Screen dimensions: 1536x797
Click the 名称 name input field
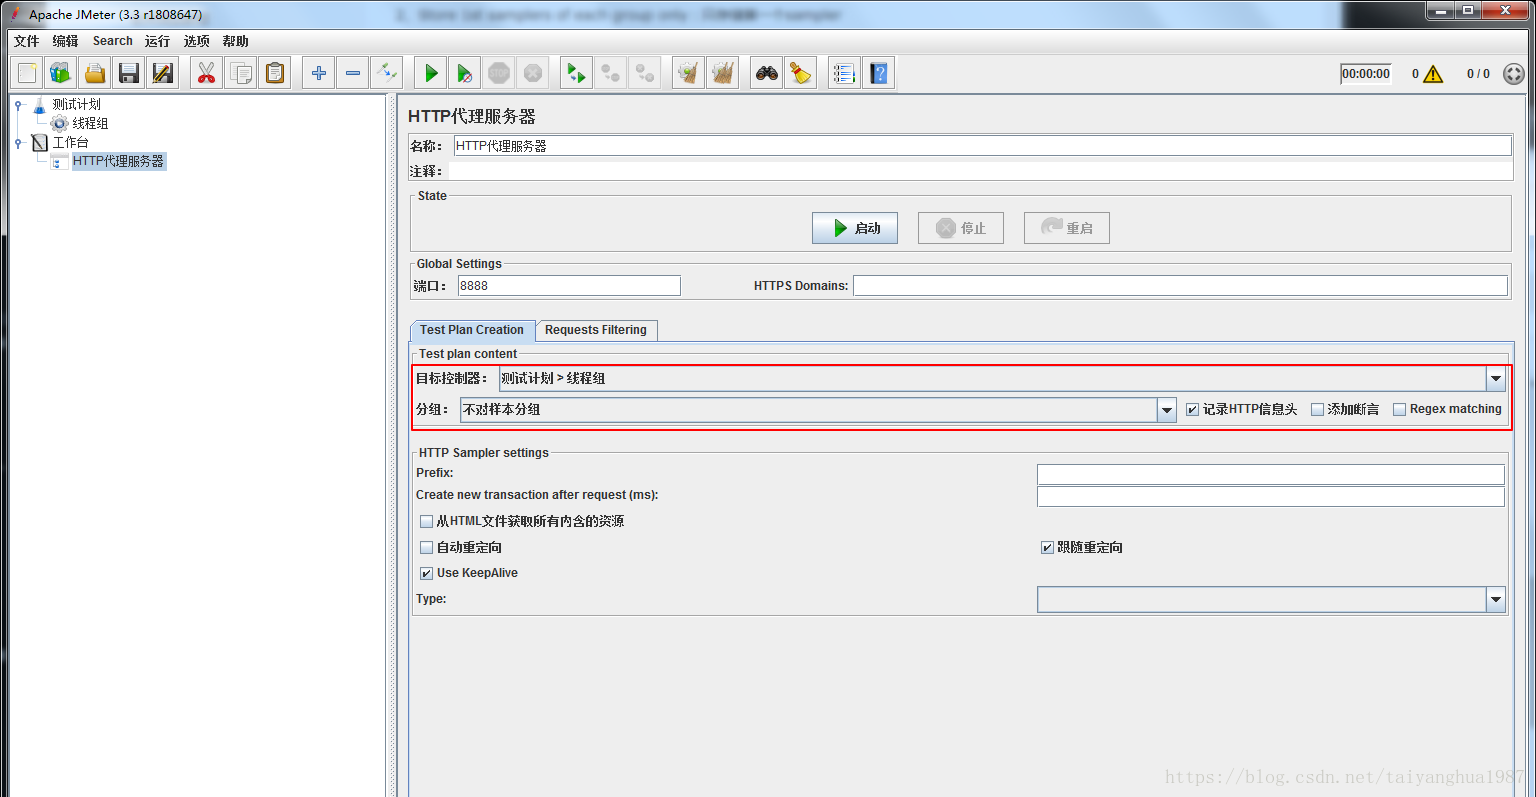click(982, 146)
